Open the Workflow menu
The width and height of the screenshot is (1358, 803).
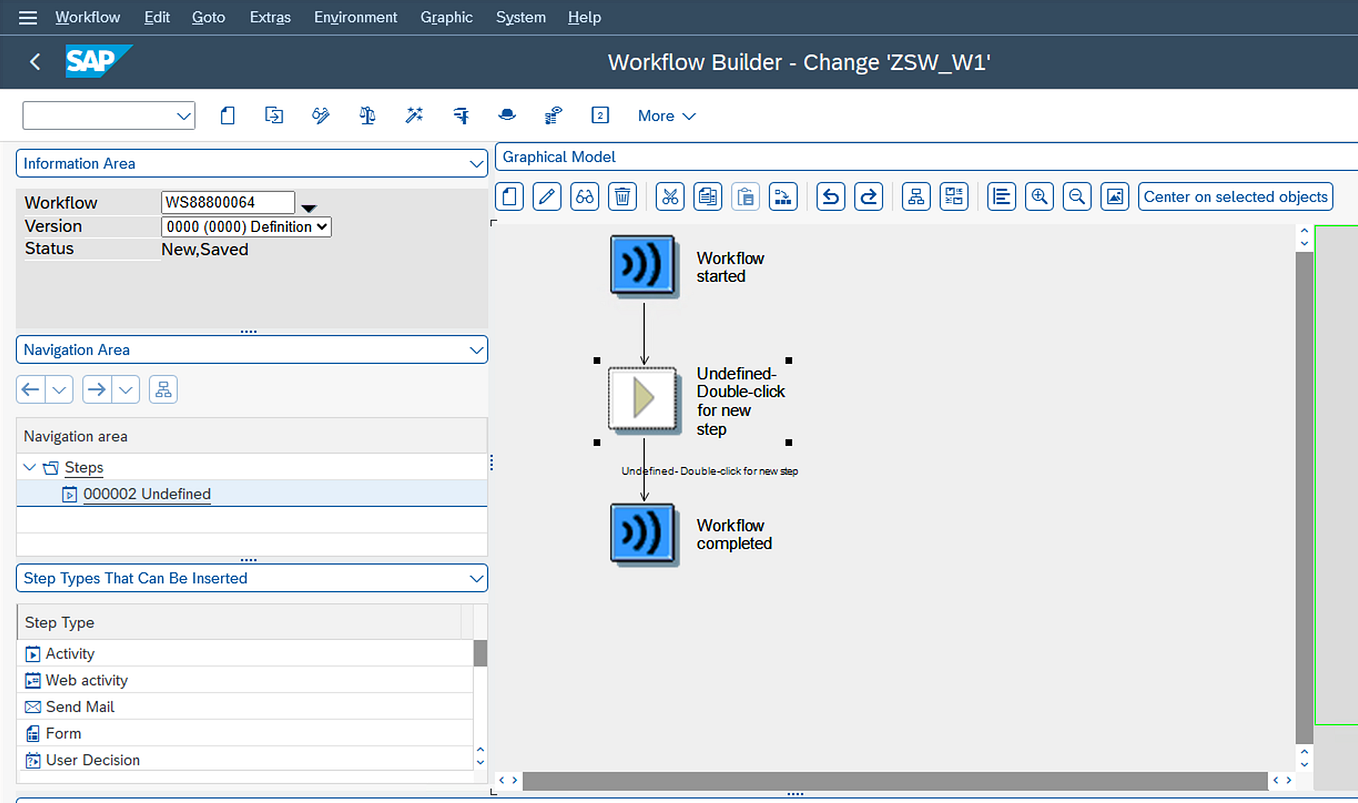click(88, 17)
